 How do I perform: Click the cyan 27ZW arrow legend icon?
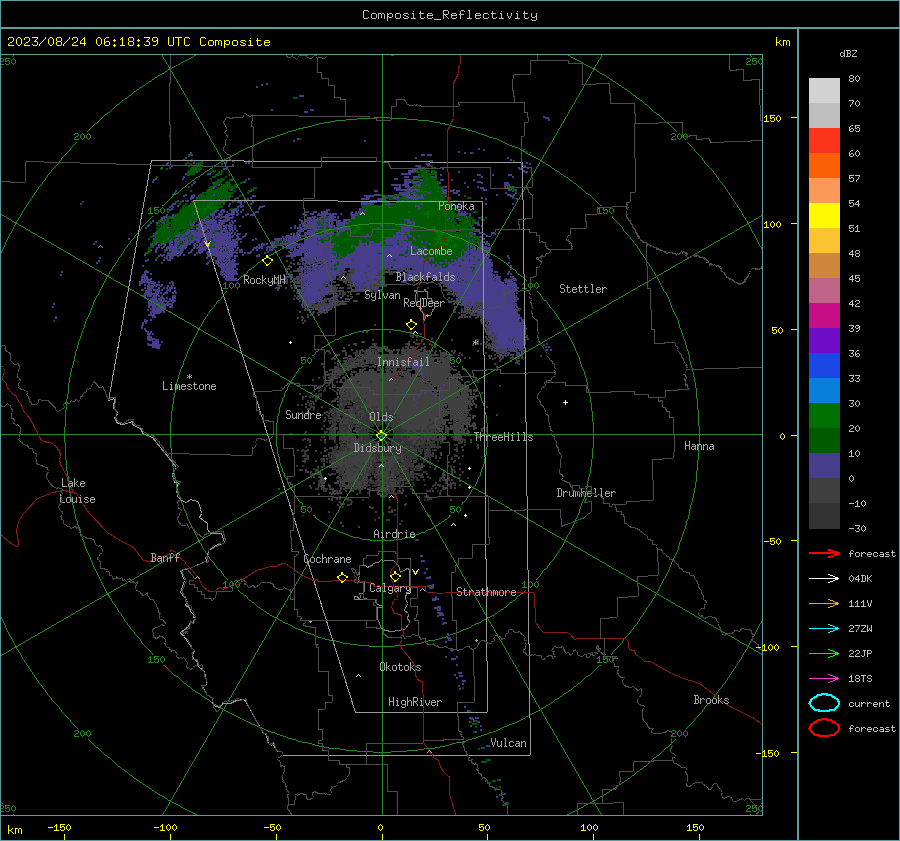pyautogui.click(x=824, y=629)
